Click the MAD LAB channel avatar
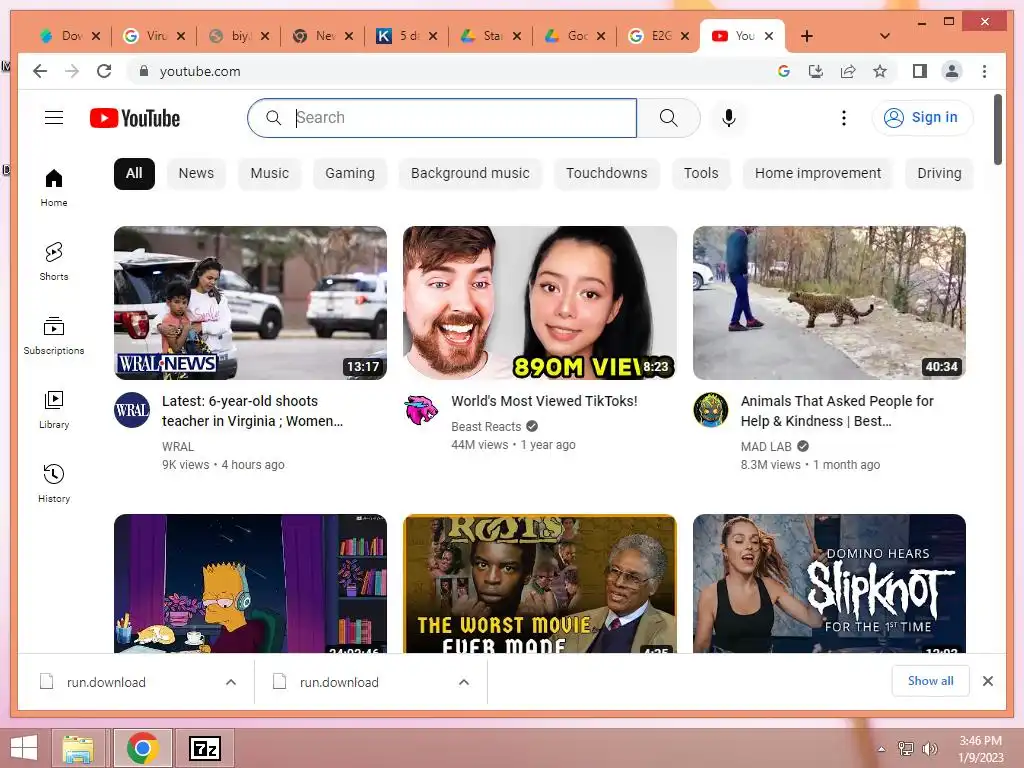Viewport: 1024px width, 768px height. 711,410
